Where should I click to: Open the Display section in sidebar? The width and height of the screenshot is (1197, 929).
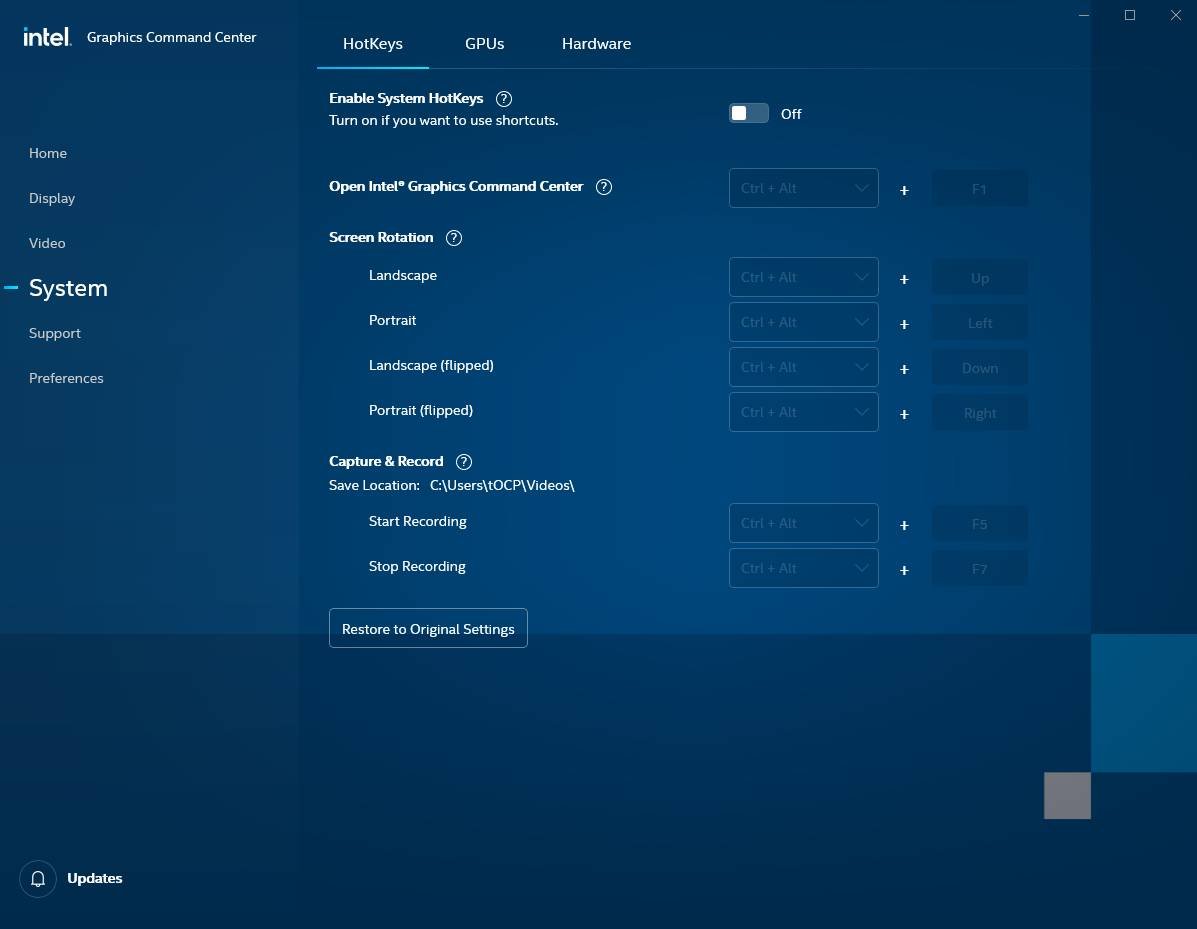coord(52,198)
